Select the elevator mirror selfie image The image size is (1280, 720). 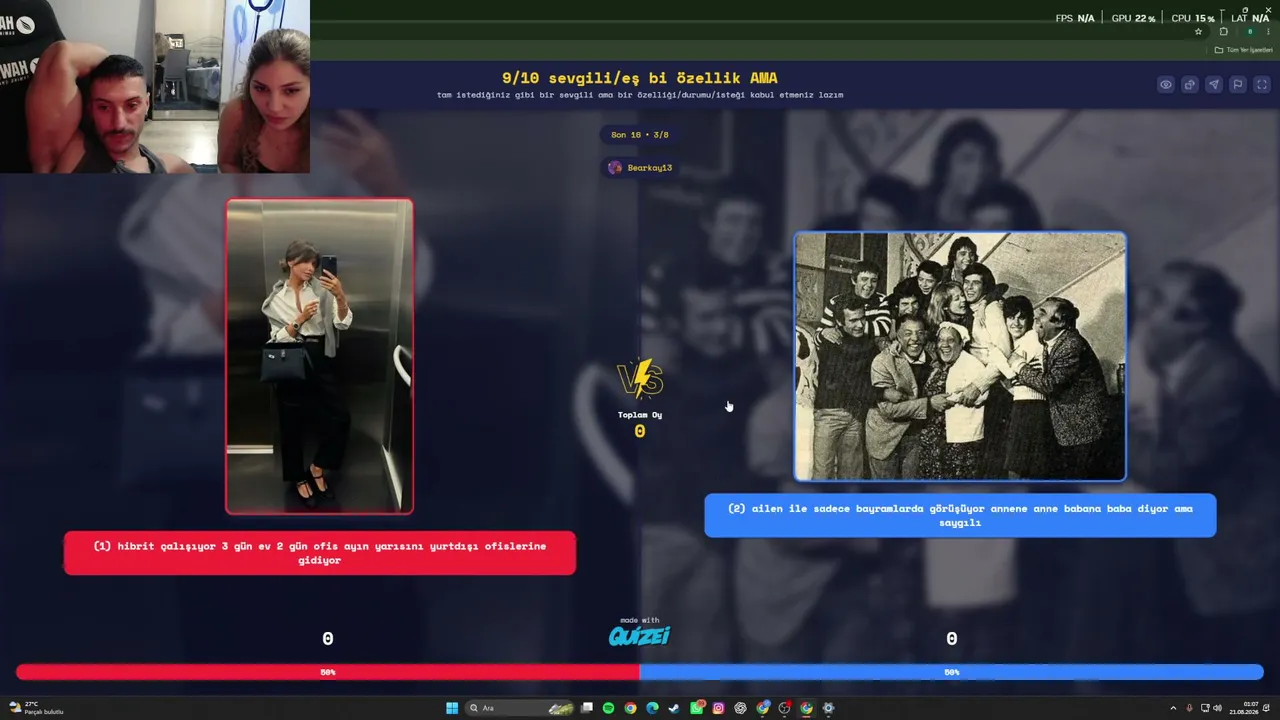pos(319,356)
